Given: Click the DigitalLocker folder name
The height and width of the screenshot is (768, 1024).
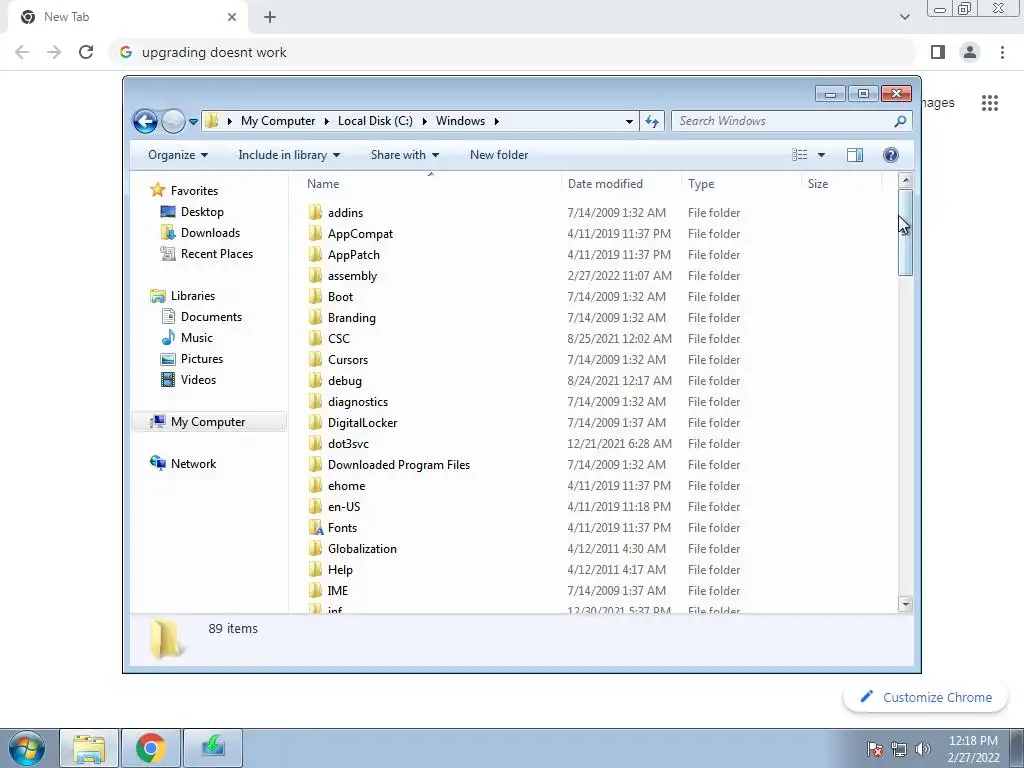Looking at the screenshot, I should point(362,423).
